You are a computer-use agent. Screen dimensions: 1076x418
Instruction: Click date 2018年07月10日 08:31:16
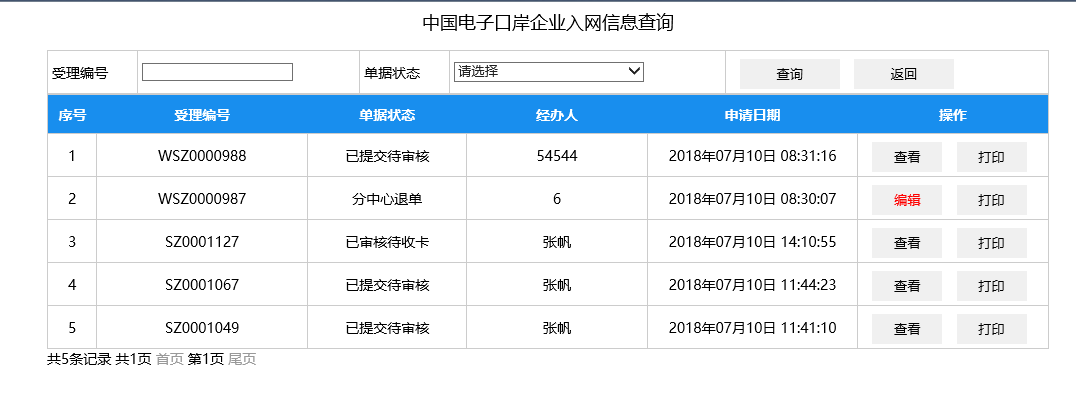point(752,156)
